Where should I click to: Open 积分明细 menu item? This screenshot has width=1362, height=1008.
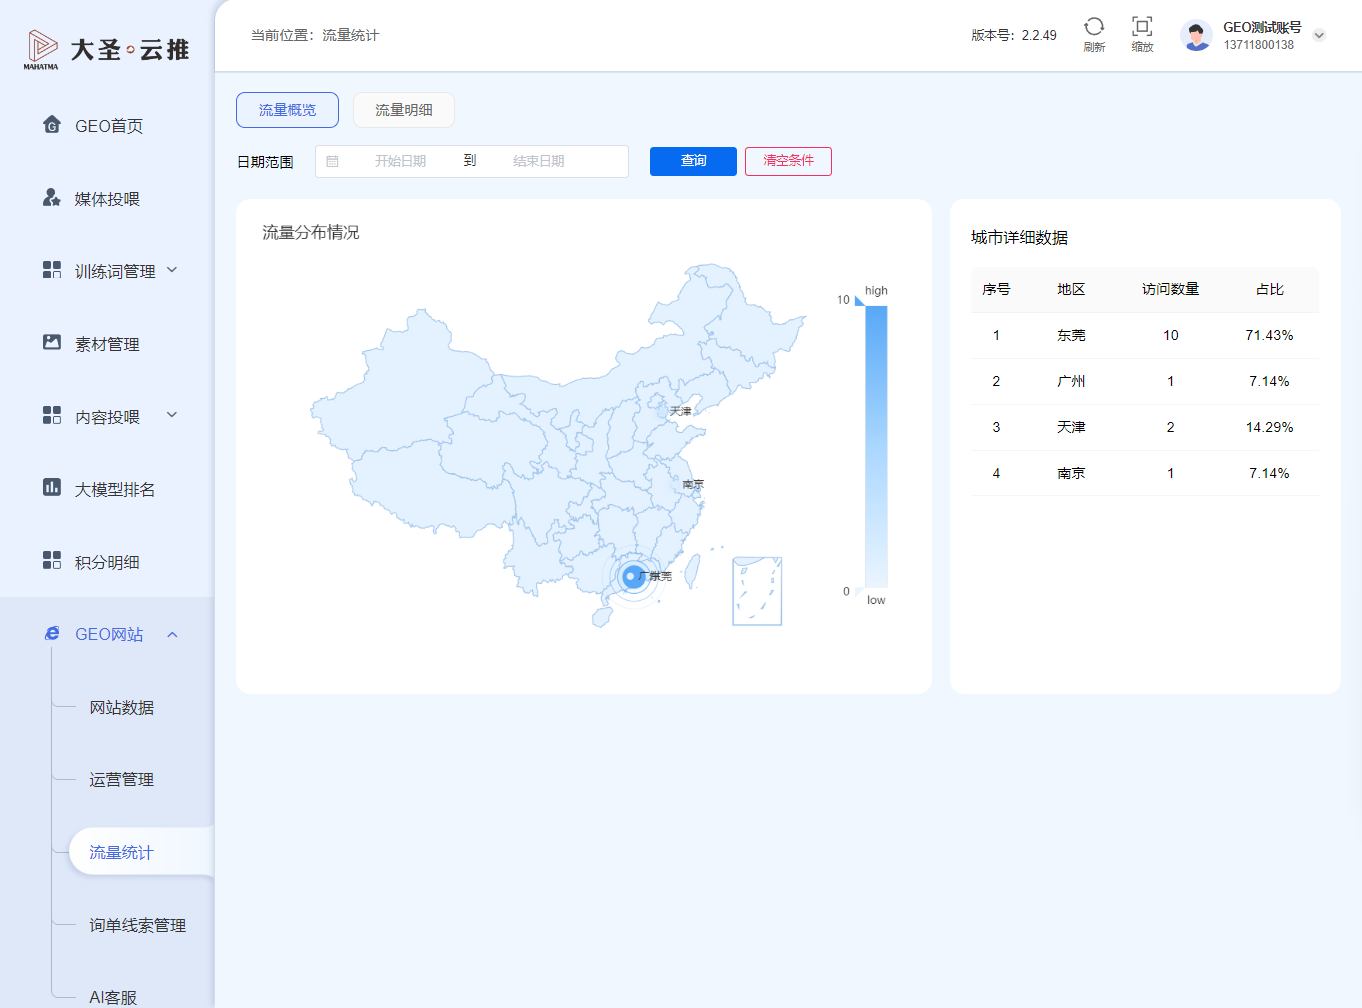pos(107,561)
